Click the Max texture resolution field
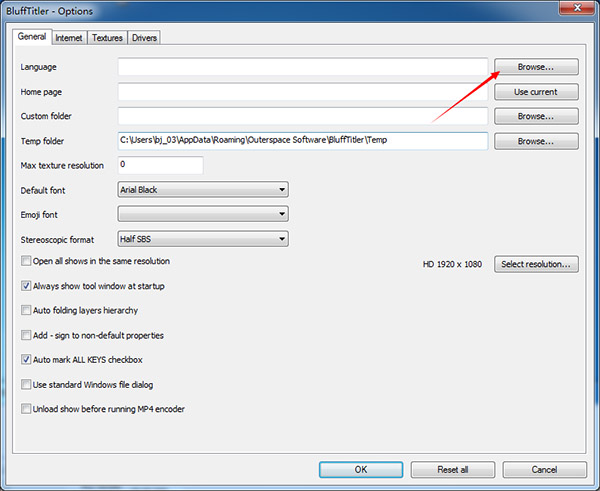 tap(160, 165)
